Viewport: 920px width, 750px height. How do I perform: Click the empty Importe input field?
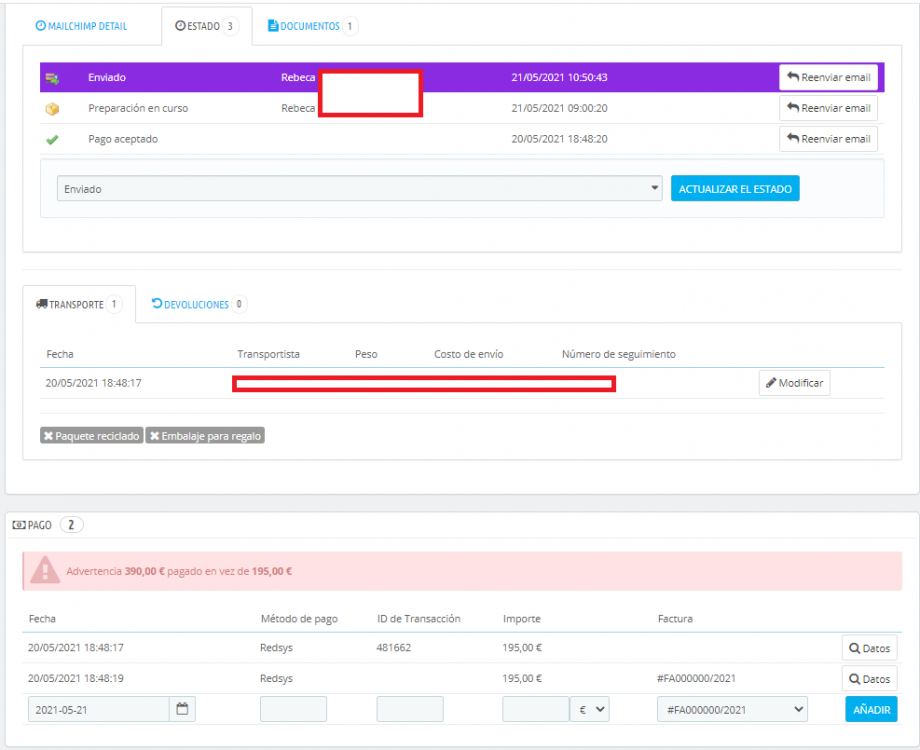point(536,710)
